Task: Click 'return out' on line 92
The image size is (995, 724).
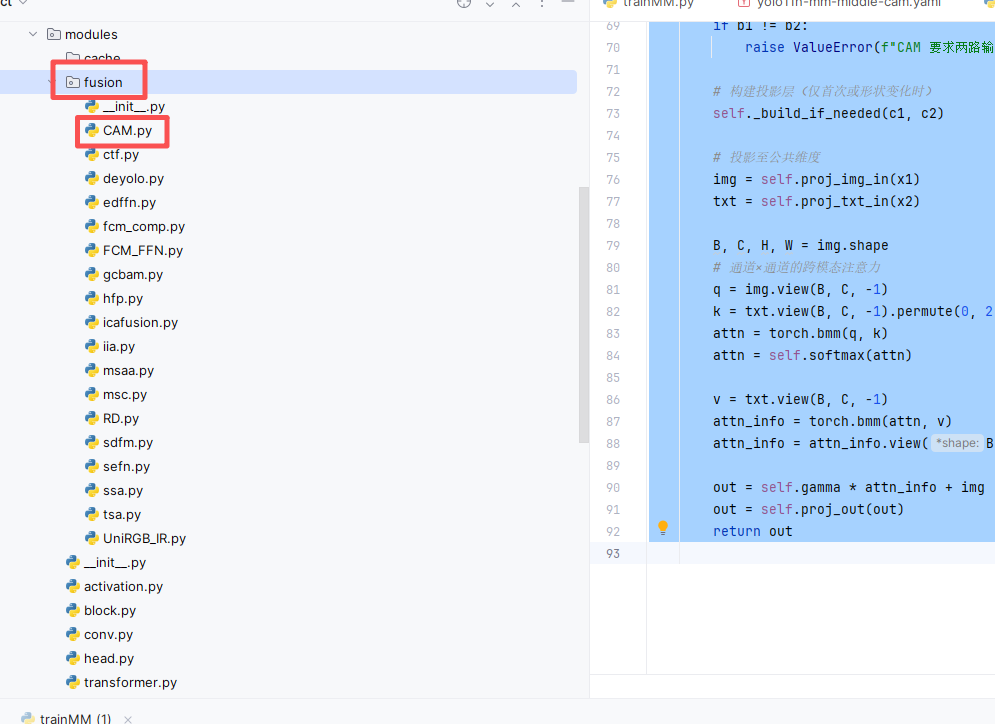Action: (753, 531)
